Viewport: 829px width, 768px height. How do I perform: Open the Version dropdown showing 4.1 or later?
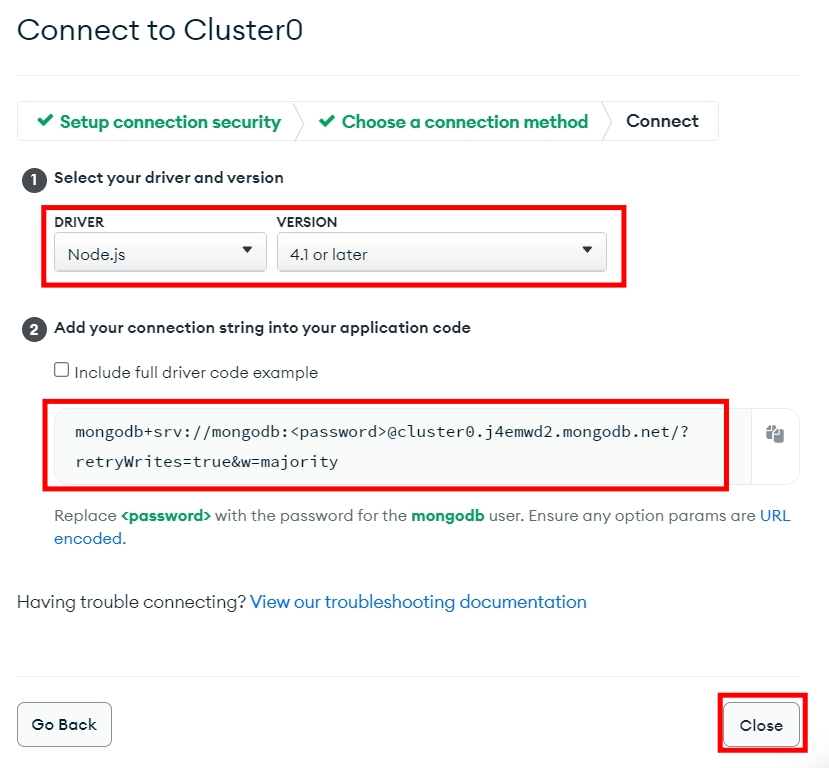[440, 252]
